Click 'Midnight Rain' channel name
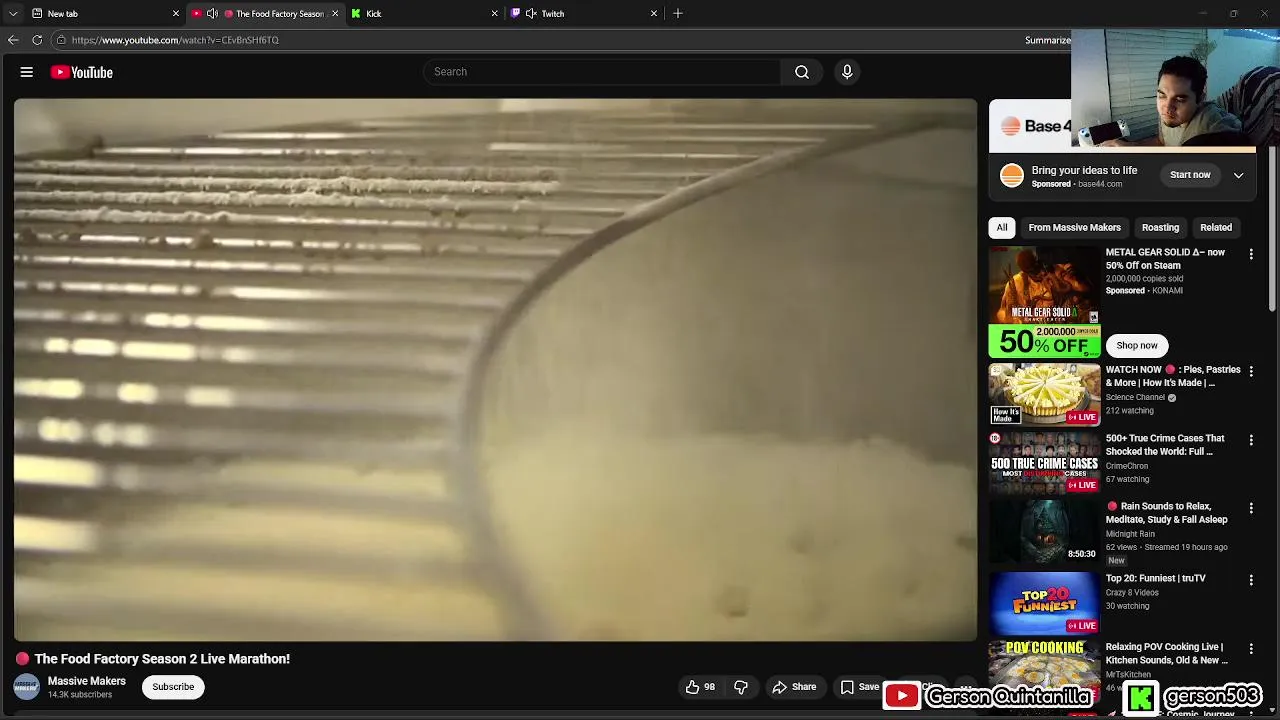The width and height of the screenshot is (1280, 720). click(x=1130, y=534)
